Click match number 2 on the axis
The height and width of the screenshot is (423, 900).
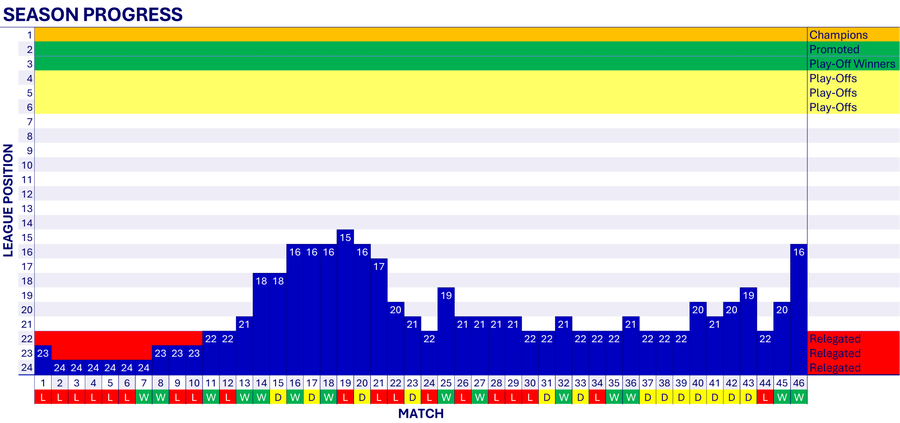(60, 383)
